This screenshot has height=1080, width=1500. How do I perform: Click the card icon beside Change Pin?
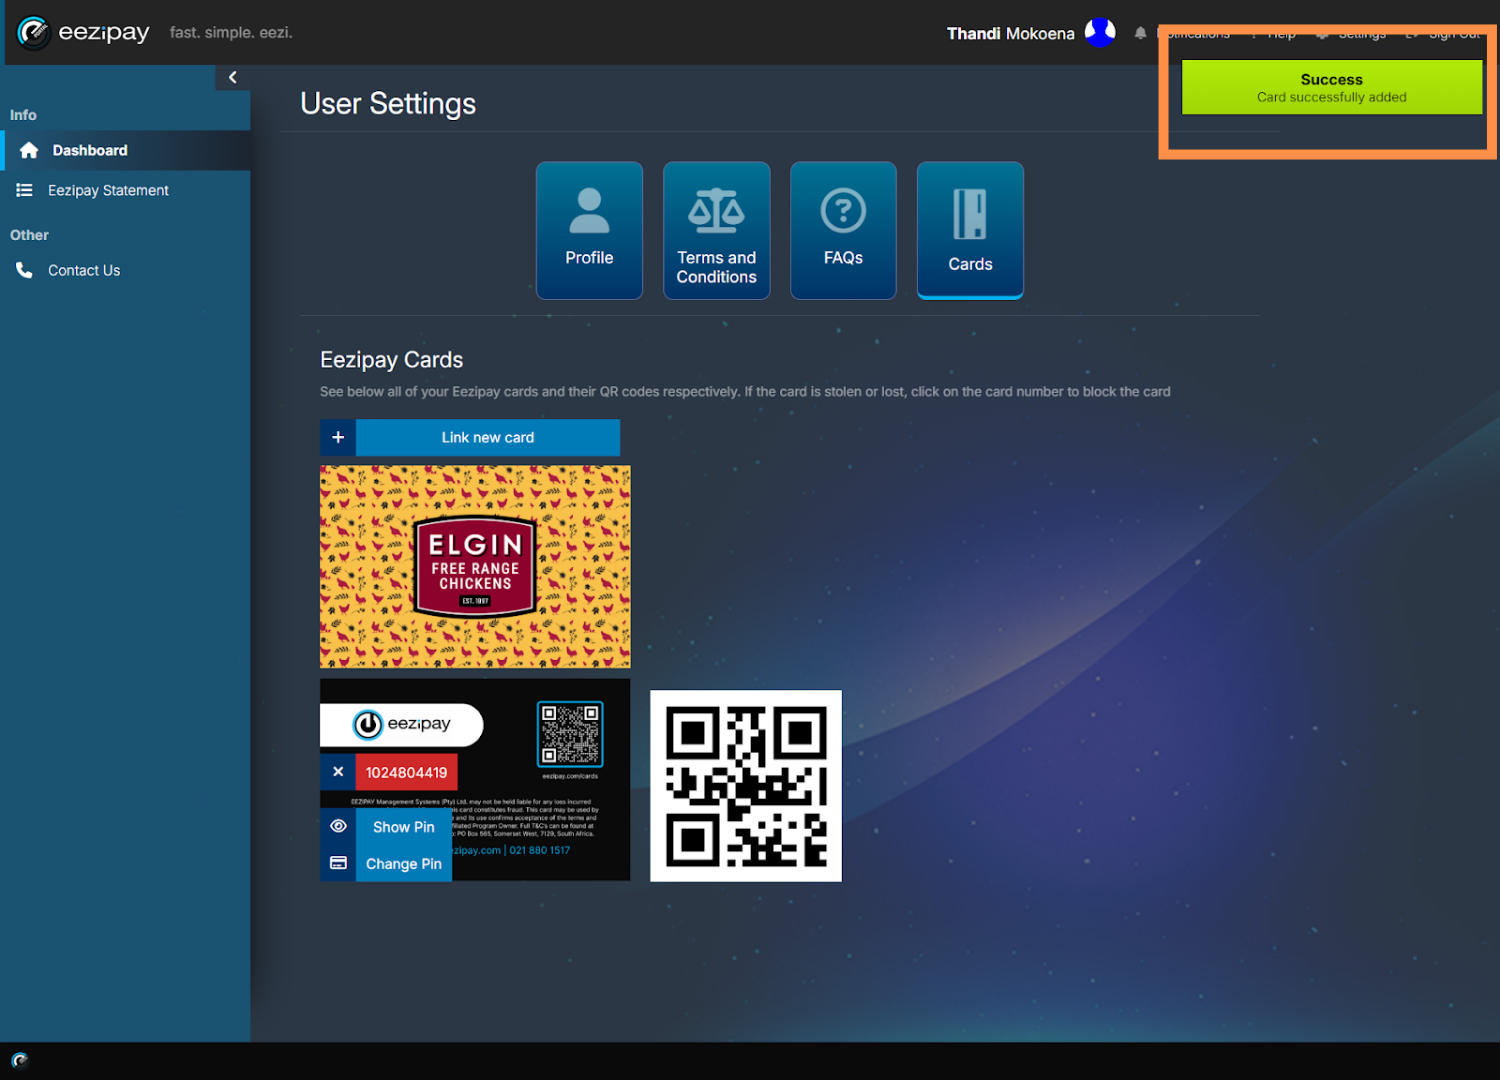[x=338, y=863]
